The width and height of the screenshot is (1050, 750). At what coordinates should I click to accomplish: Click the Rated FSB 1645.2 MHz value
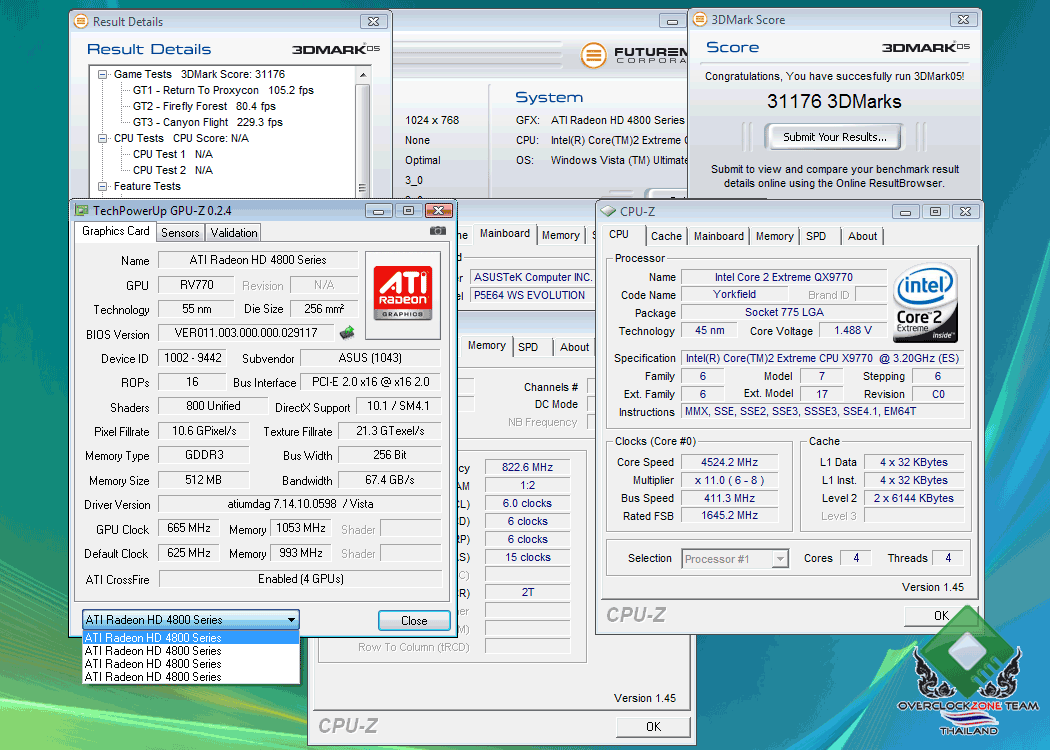point(729,516)
